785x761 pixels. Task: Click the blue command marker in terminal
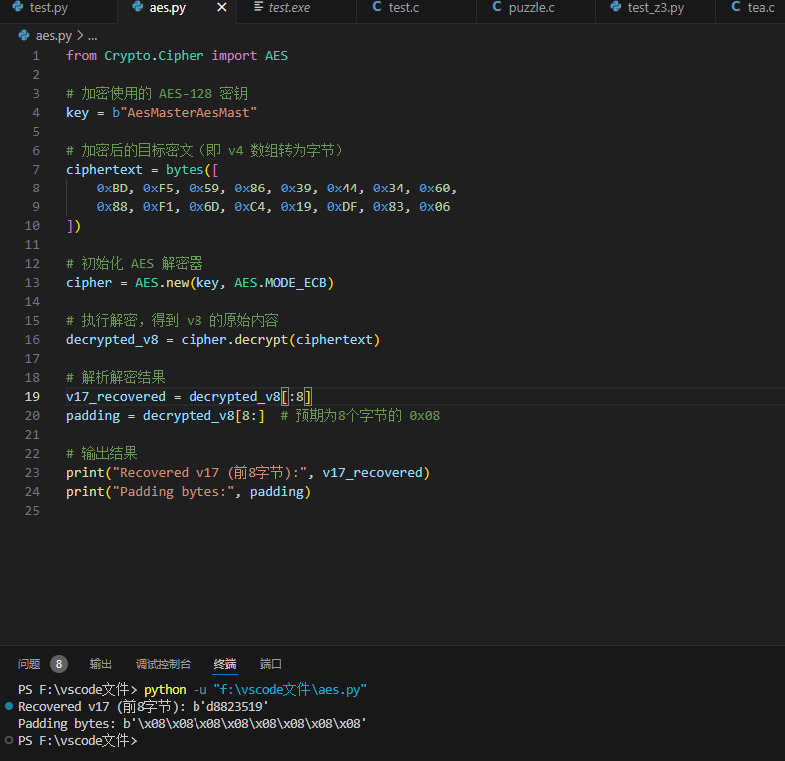tap(10, 707)
